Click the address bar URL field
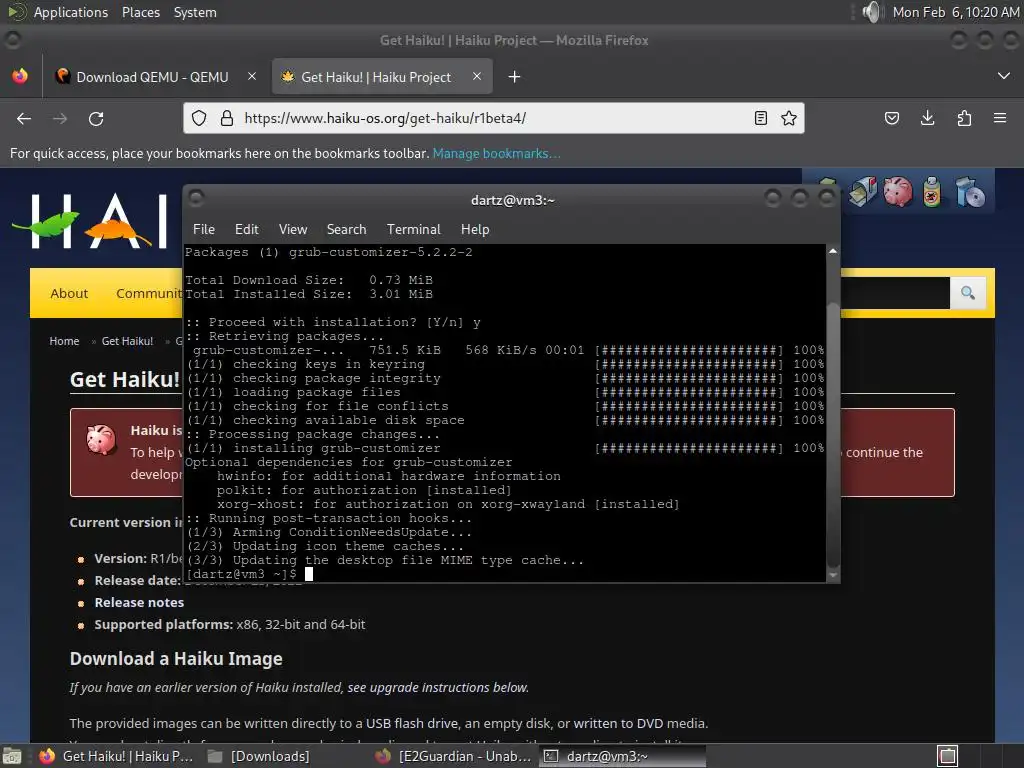The image size is (1024, 768). point(493,118)
